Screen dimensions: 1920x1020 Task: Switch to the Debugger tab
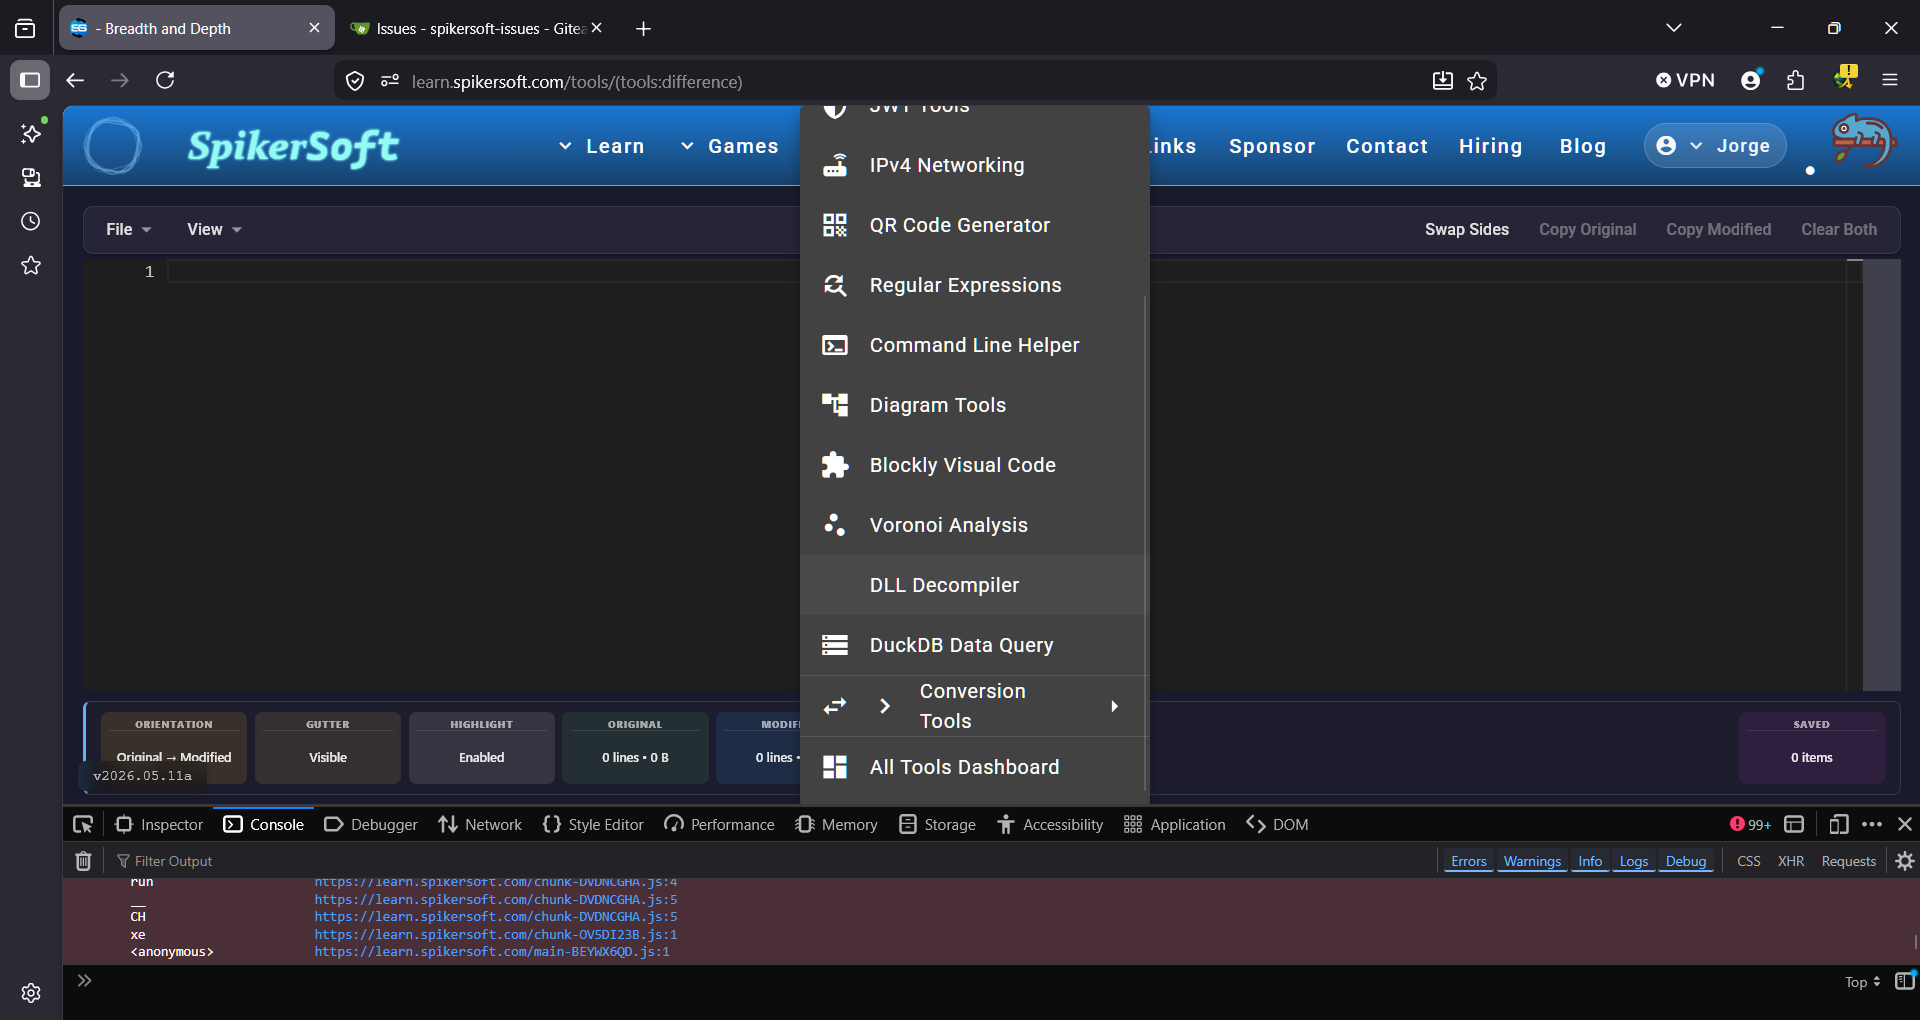(x=371, y=824)
